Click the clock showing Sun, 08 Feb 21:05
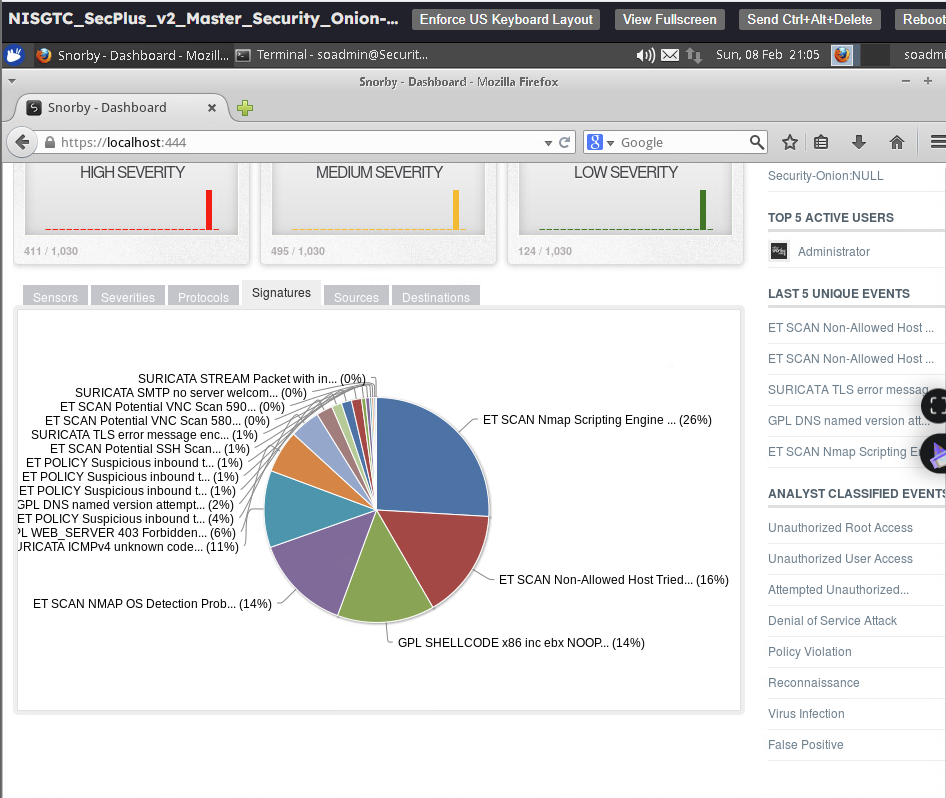946x798 pixels. (x=767, y=55)
